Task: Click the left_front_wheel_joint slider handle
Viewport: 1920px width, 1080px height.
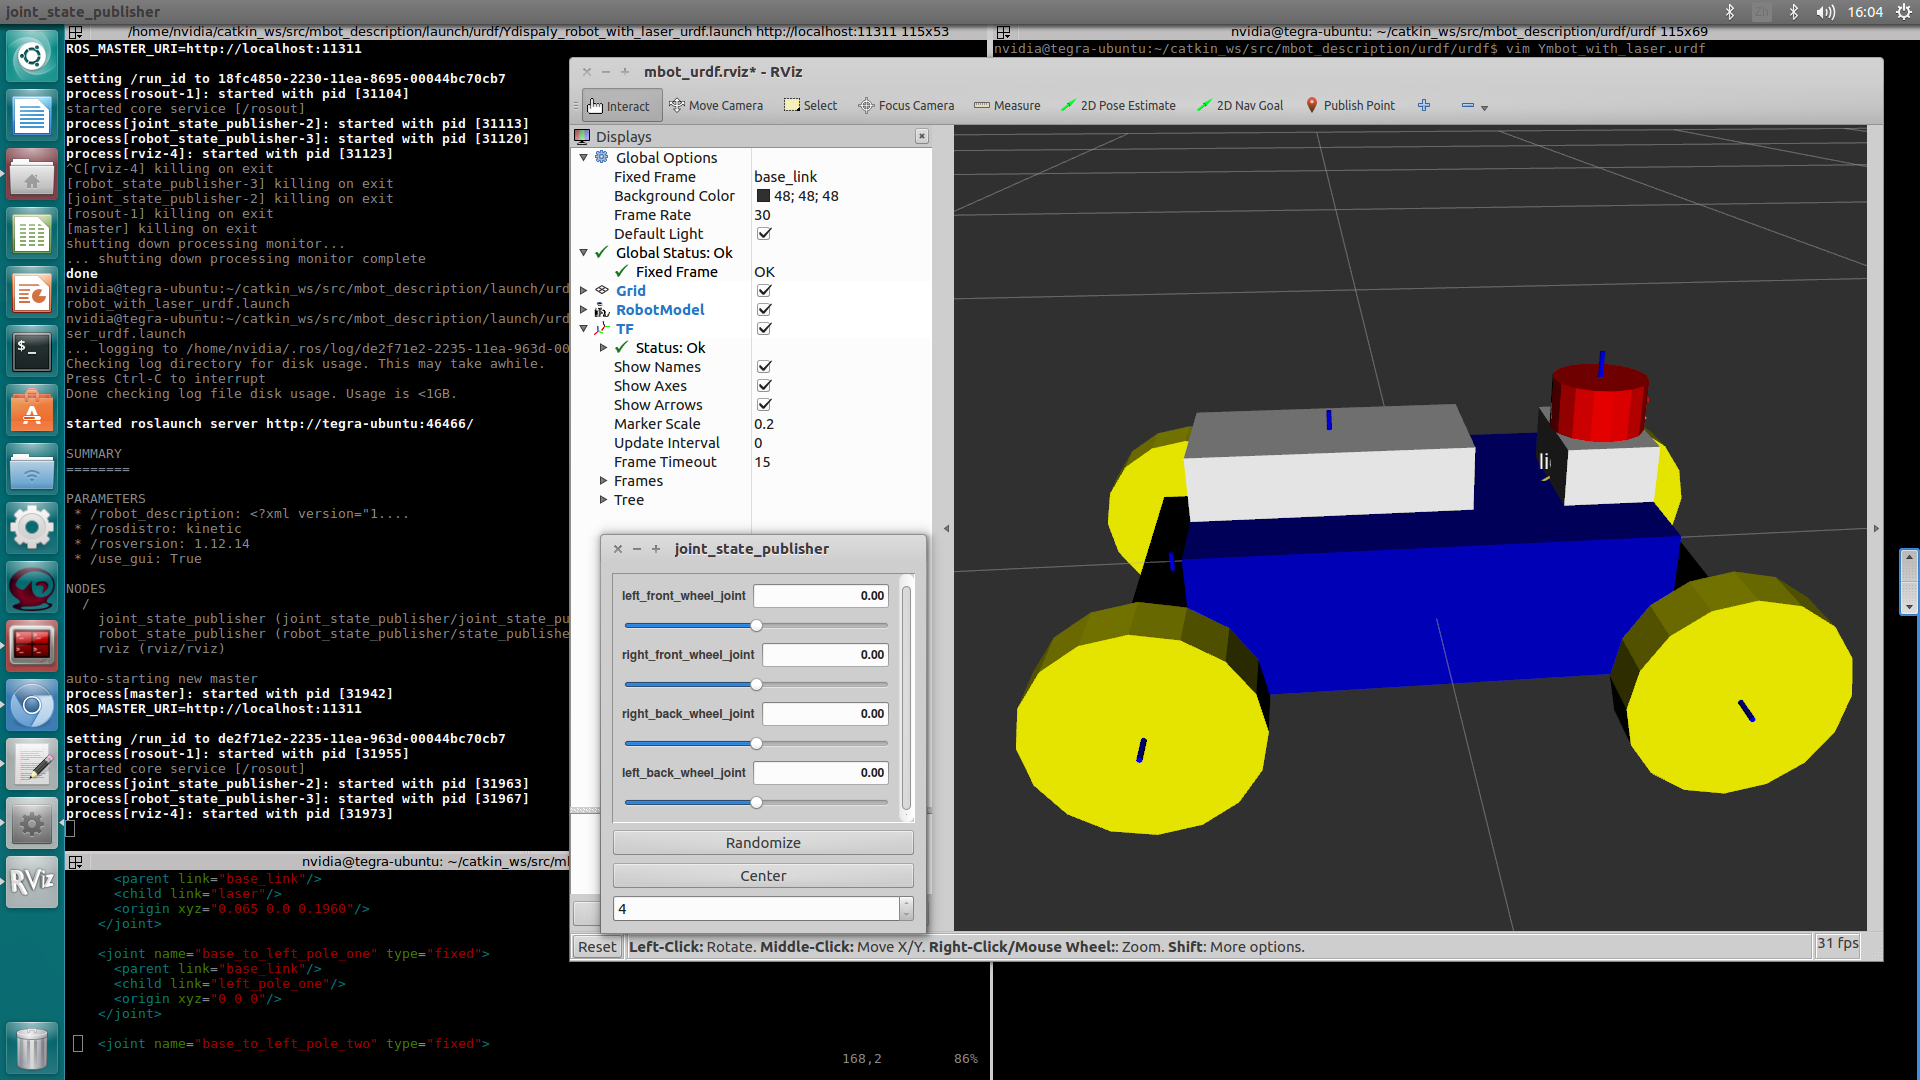Action: pos(756,626)
